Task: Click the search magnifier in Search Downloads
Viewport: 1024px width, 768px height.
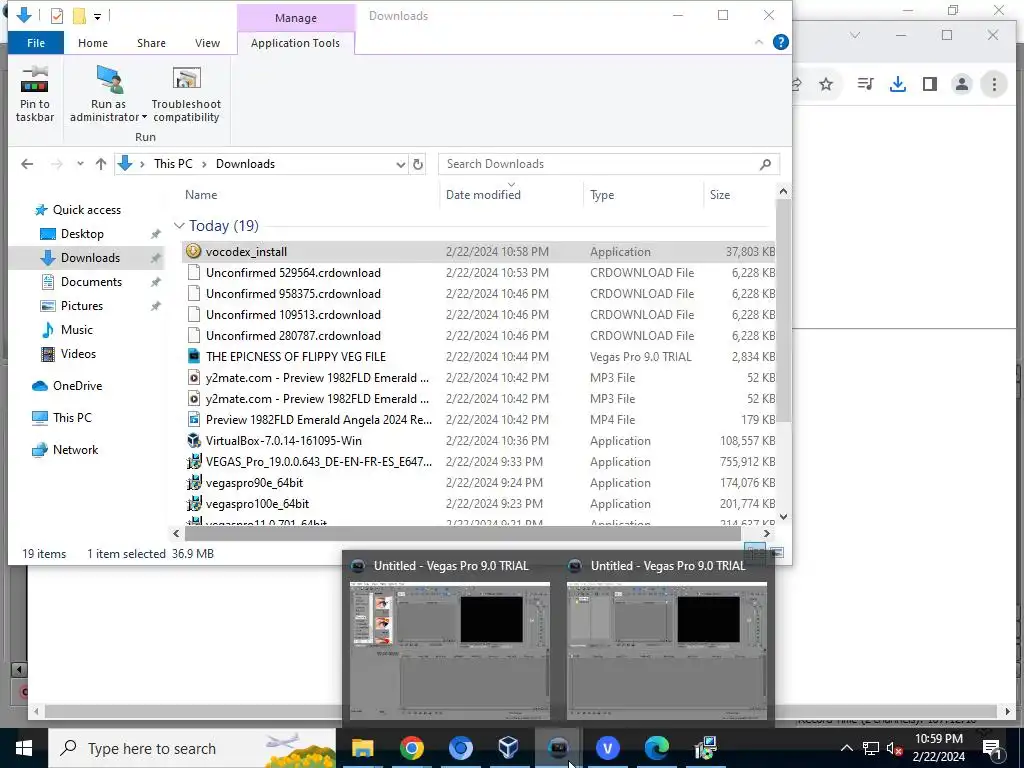Action: pyautogui.click(x=765, y=164)
